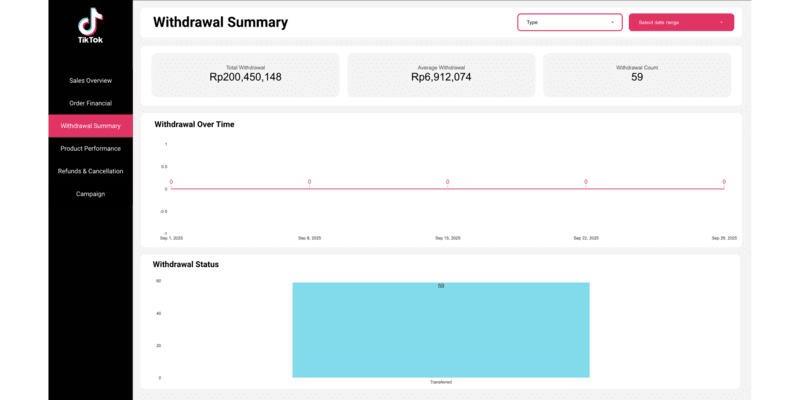
Task: Click the caret on date range button
Action: [x=721, y=22]
